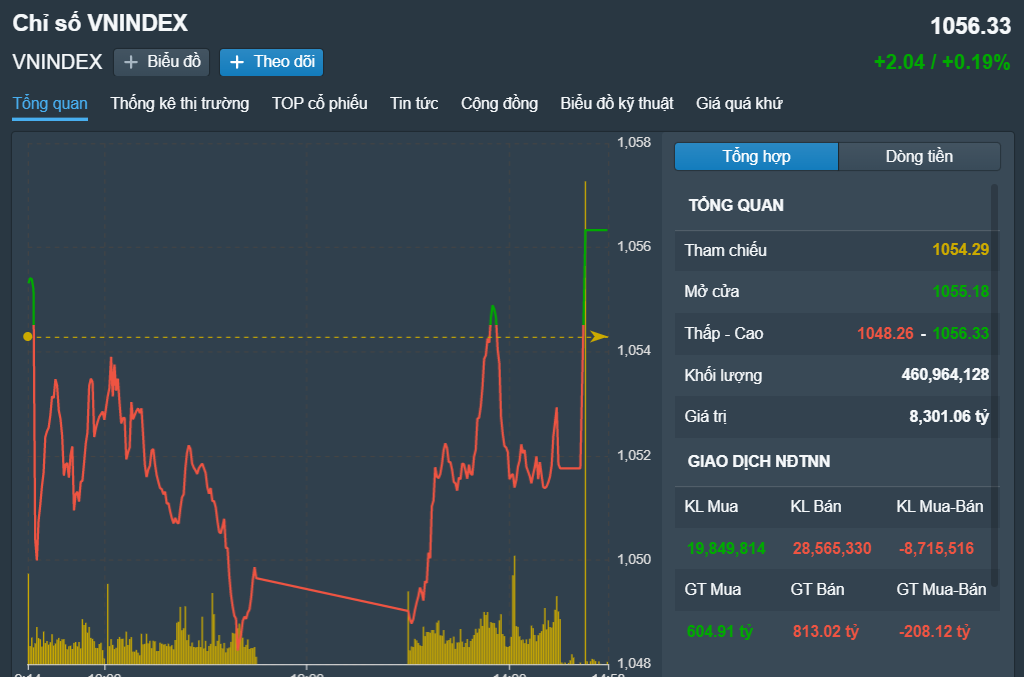Screen dimensions: 1024x677
Task: Open the Cộng đồng tab
Action: [x=499, y=104]
